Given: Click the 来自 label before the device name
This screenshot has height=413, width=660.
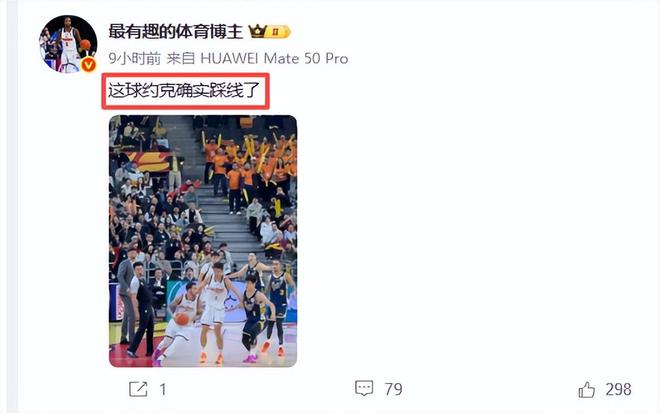Looking at the screenshot, I should pos(181,58).
